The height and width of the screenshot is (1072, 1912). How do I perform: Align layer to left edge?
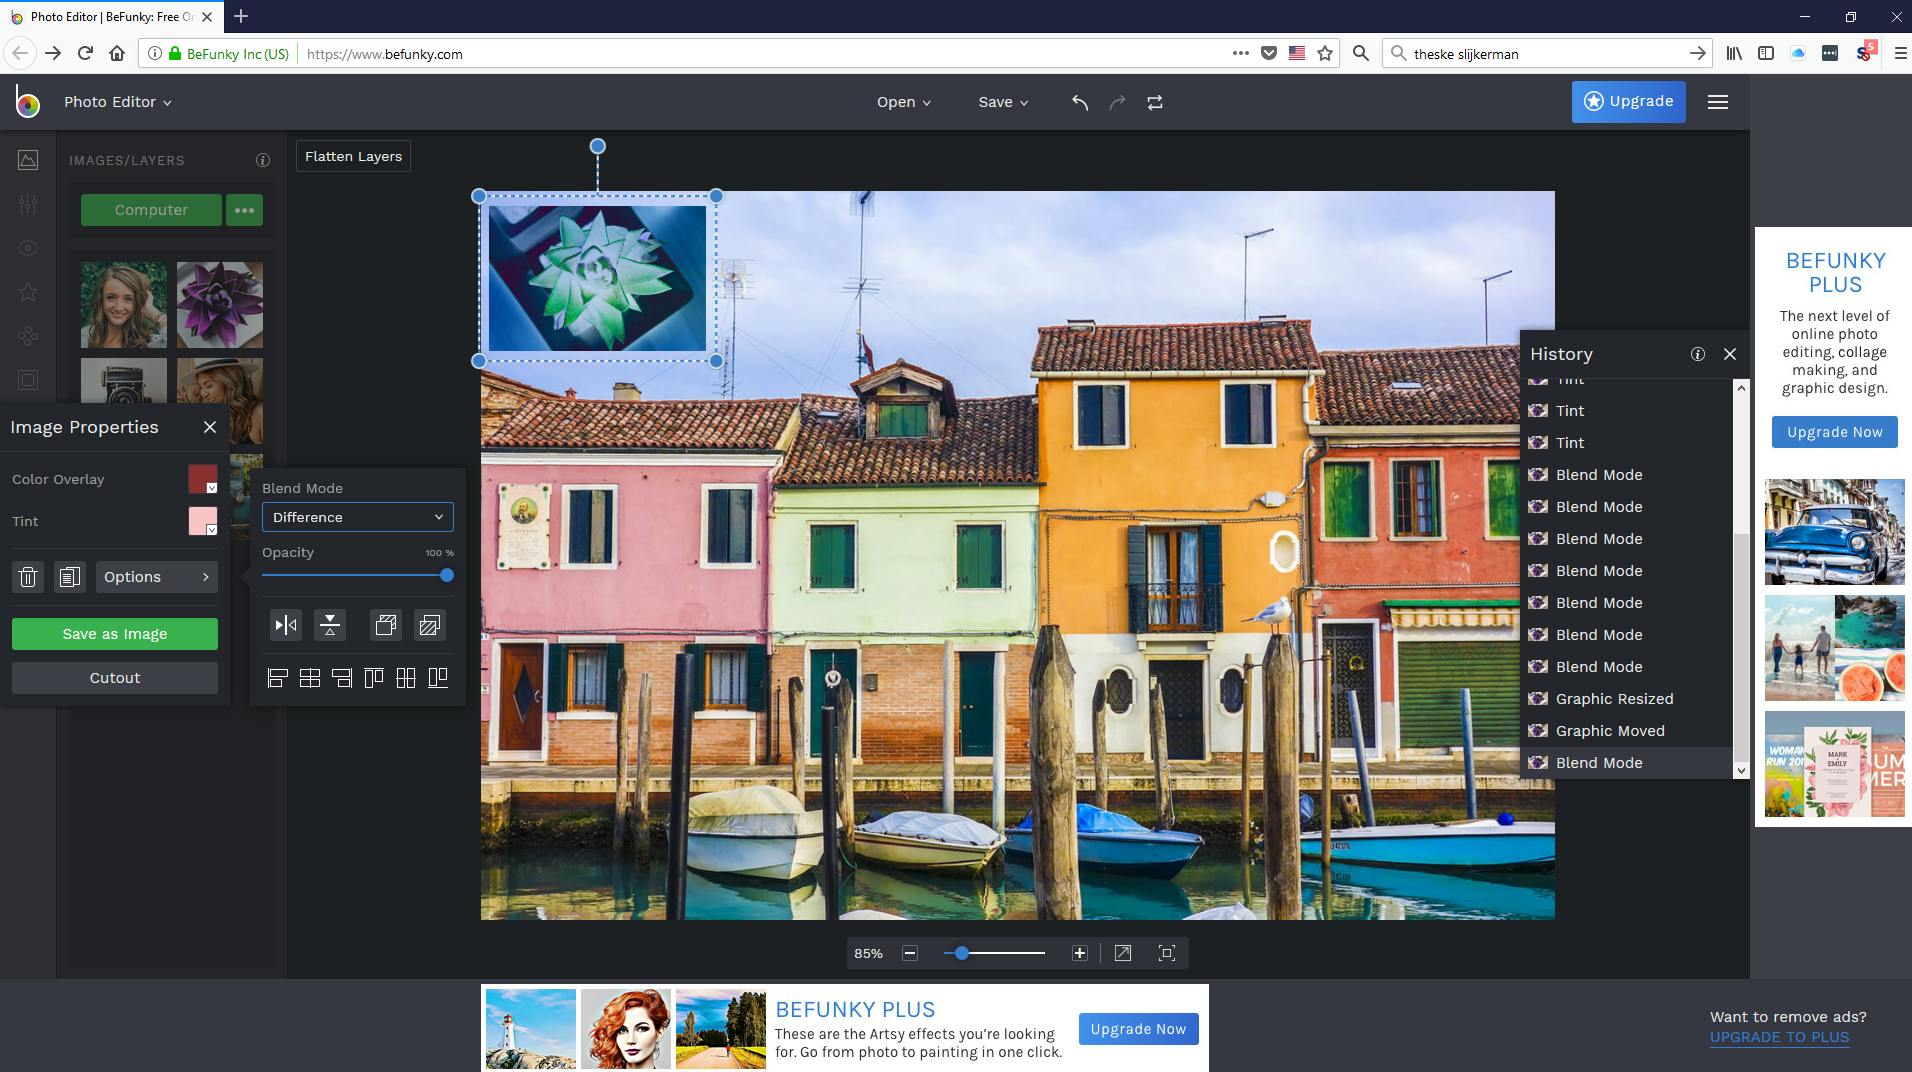coord(278,678)
